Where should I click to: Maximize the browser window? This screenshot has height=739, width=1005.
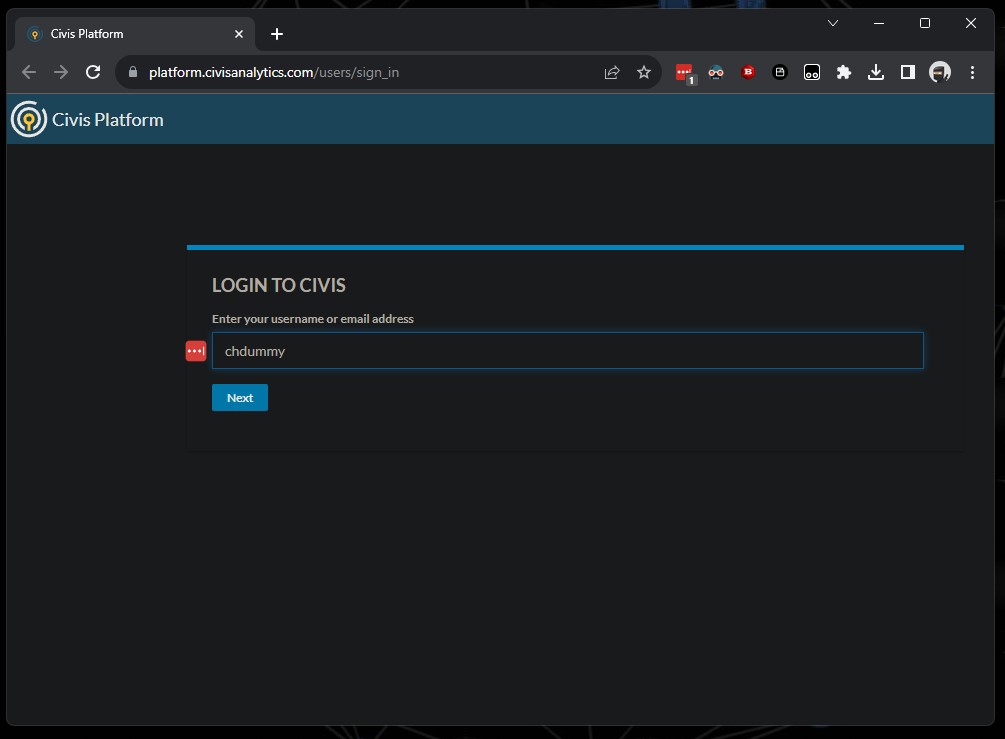925,23
